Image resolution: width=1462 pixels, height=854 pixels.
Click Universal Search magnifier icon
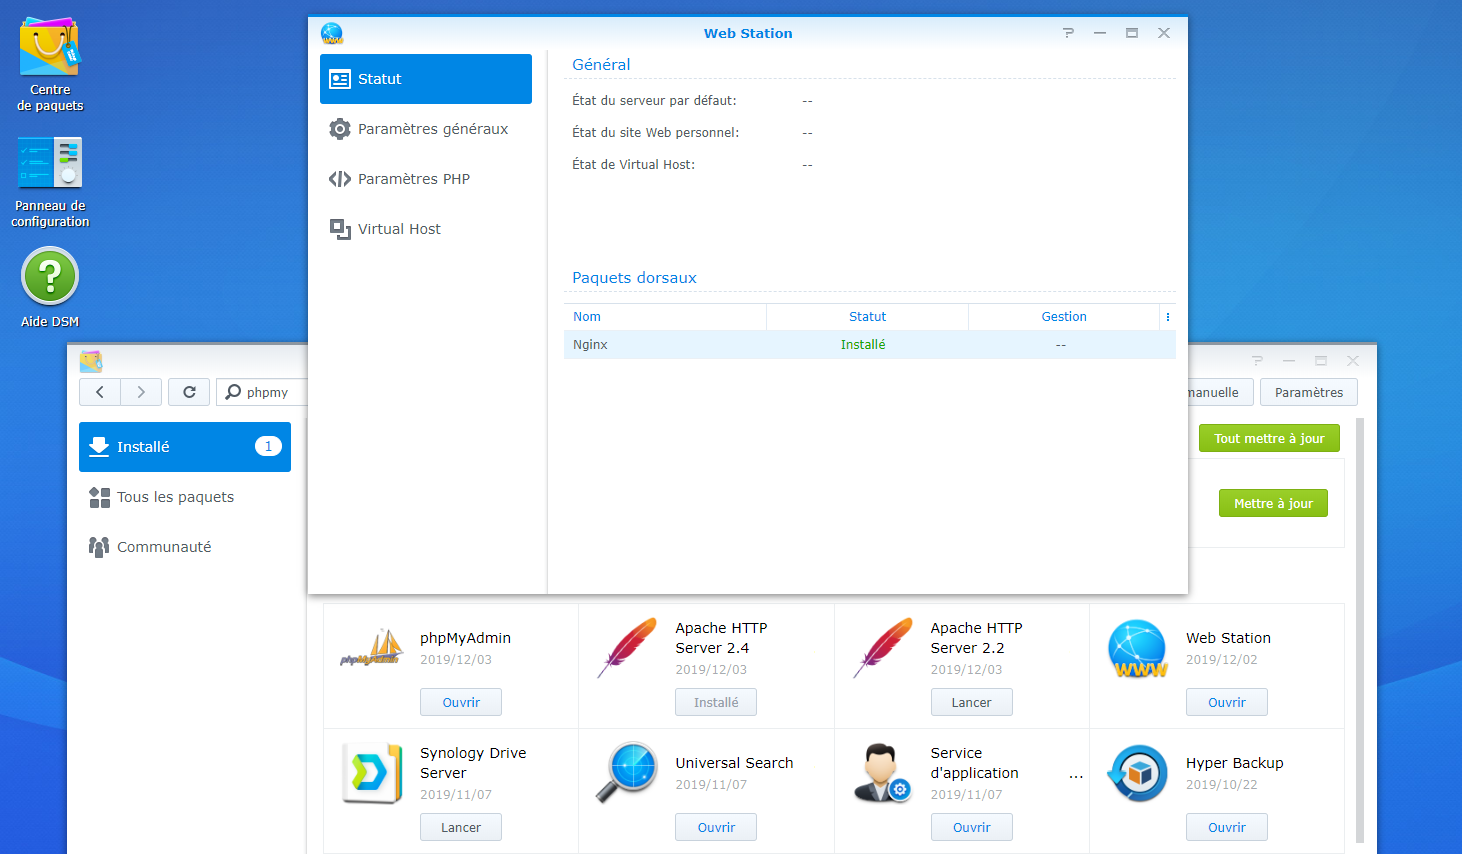pos(627,773)
